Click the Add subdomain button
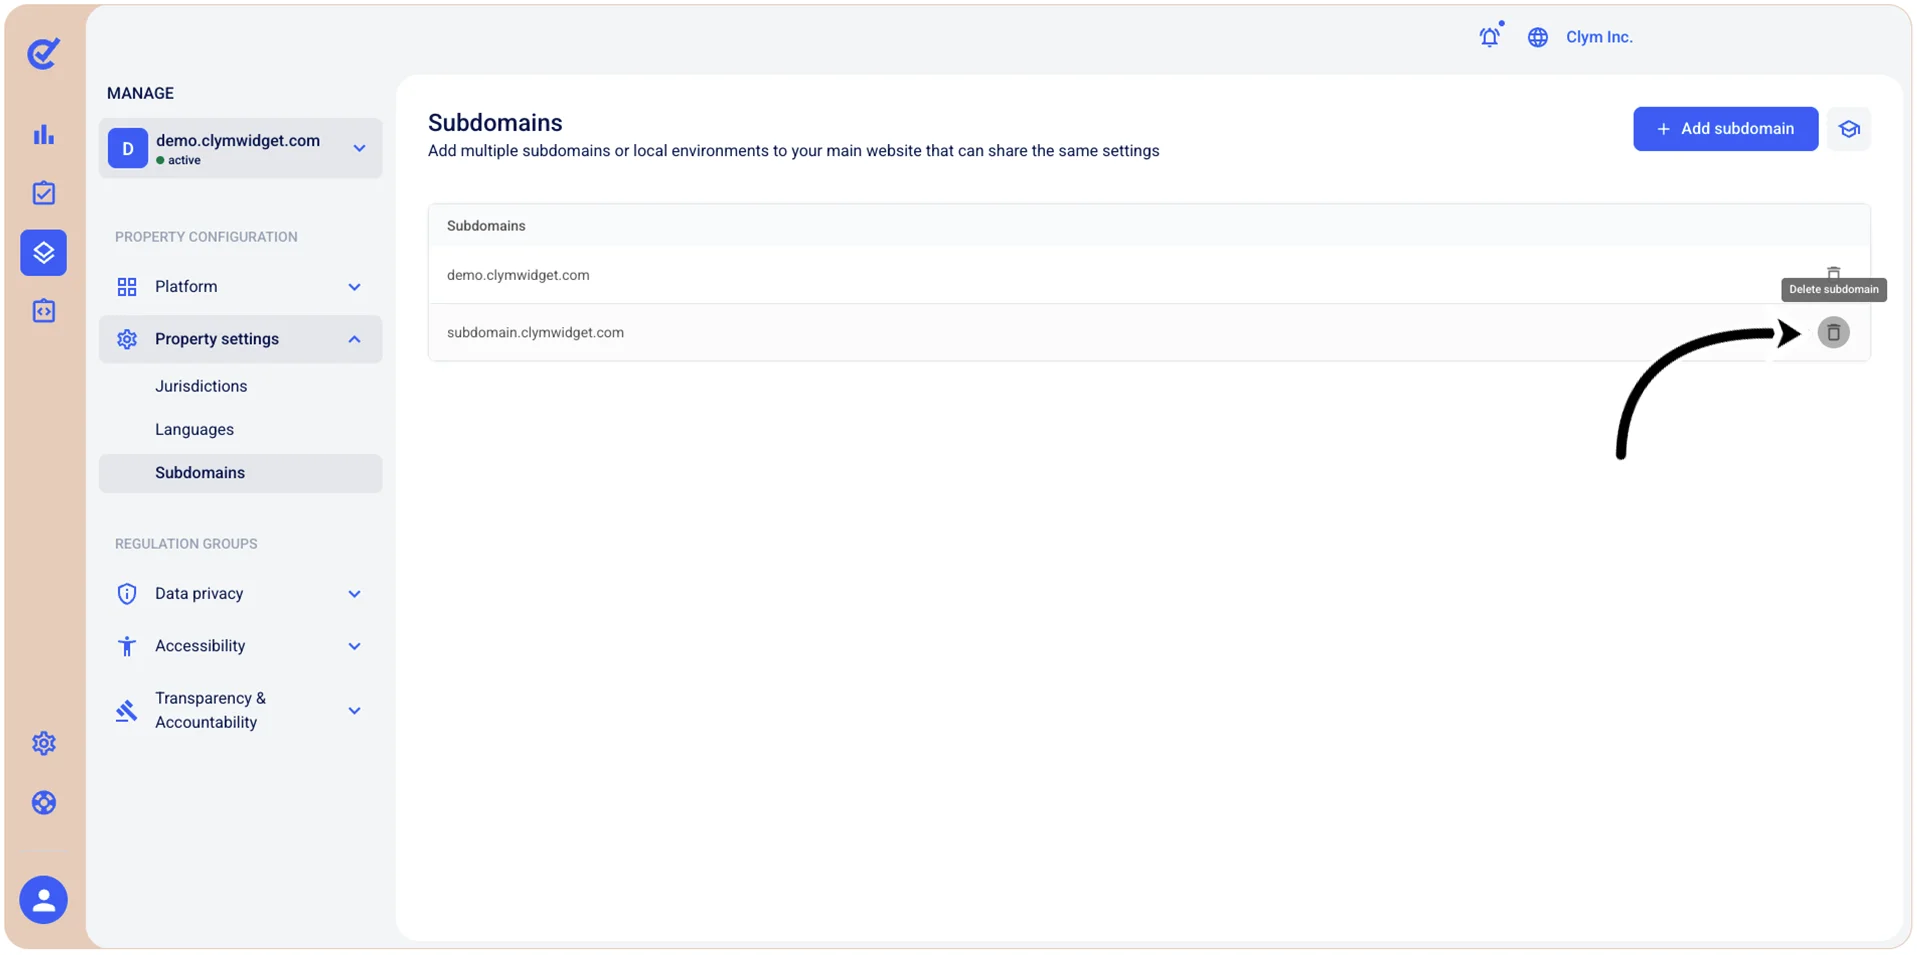1917x955 pixels. click(x=1725, y=129)
